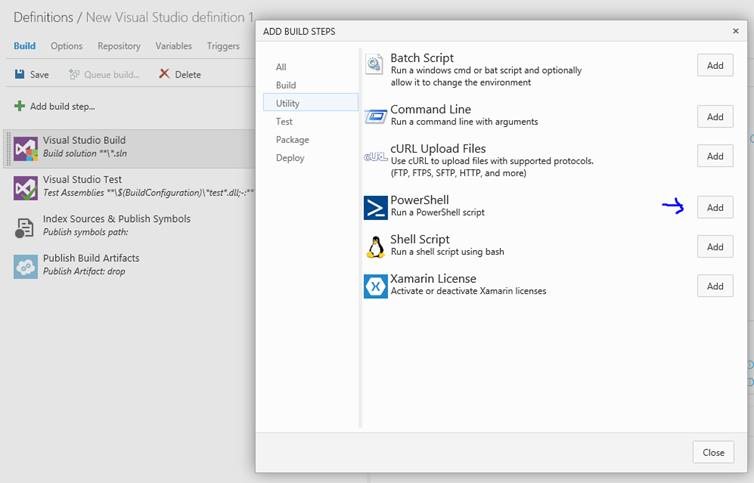Click the Visual Studio Test step icon
The width and height of the screenshot is (754, 483).
(25, 188)
